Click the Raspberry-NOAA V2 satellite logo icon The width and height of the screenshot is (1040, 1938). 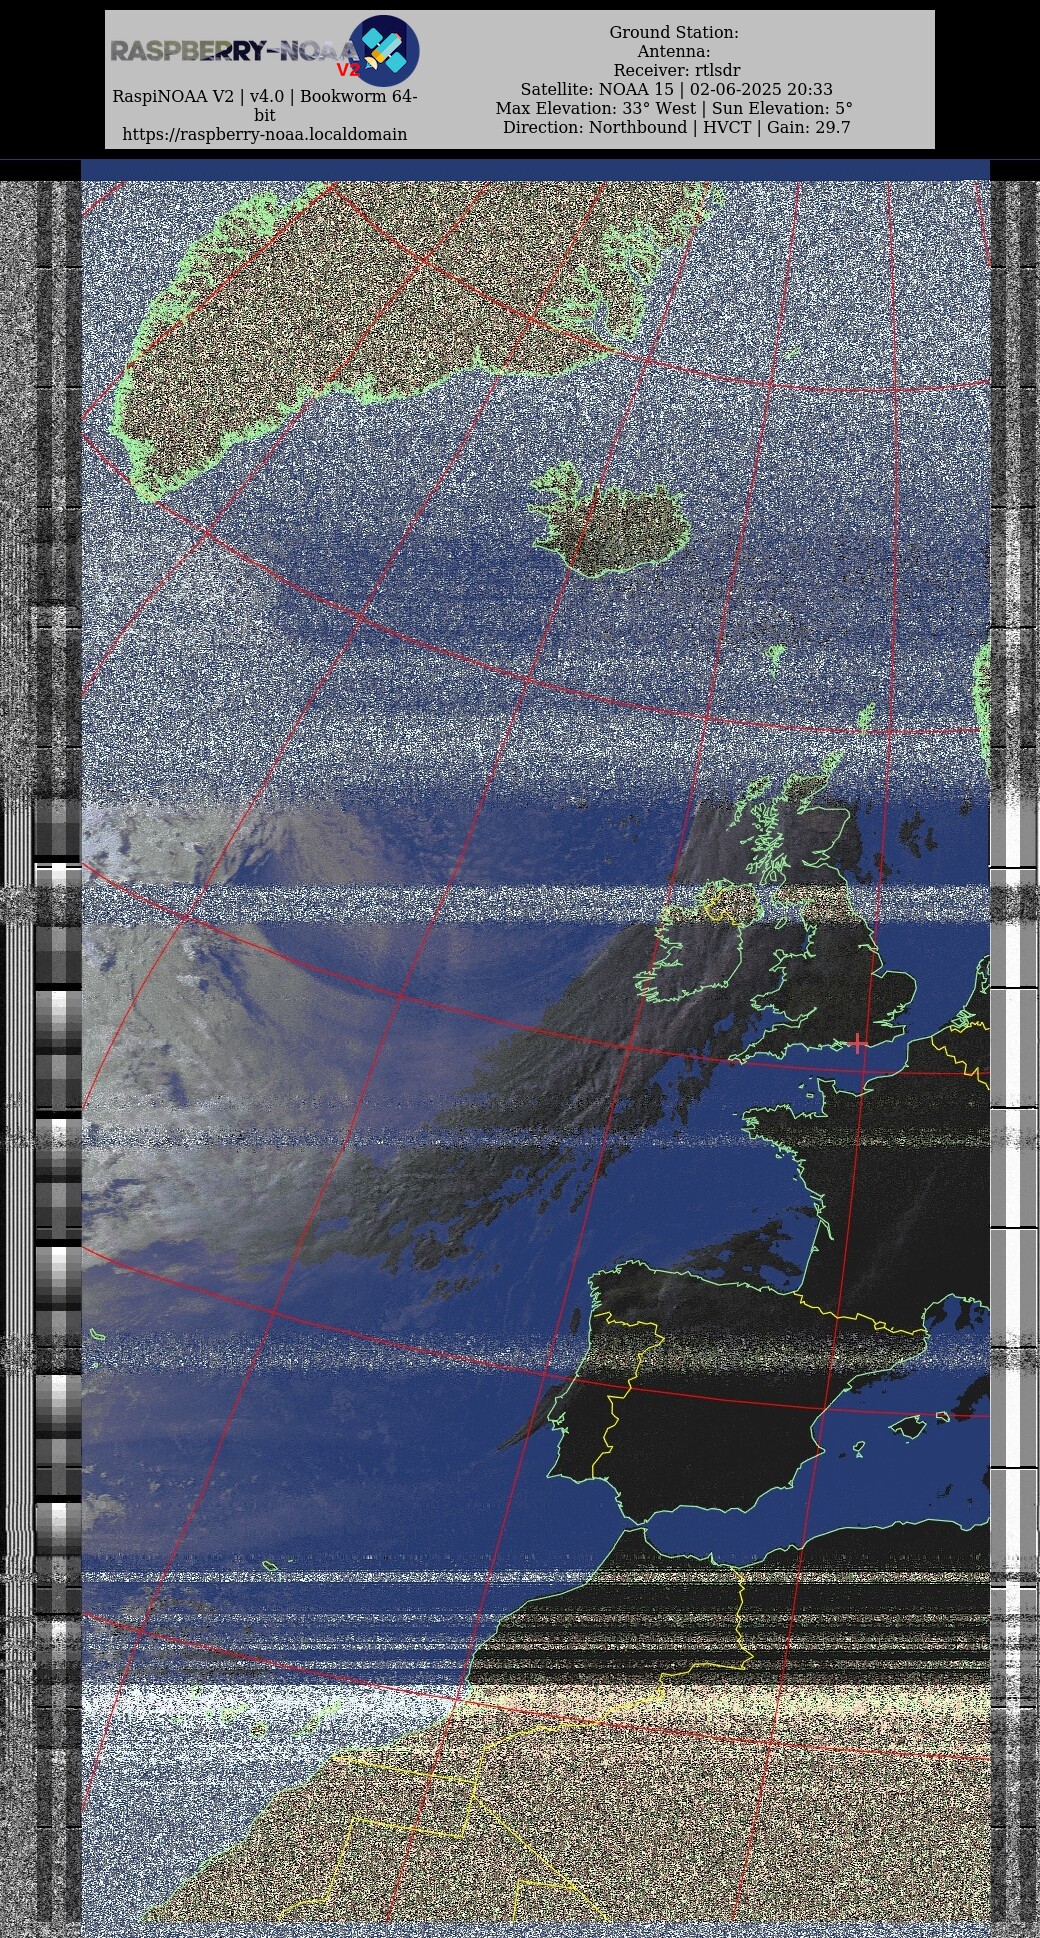(x=384, y=50)
